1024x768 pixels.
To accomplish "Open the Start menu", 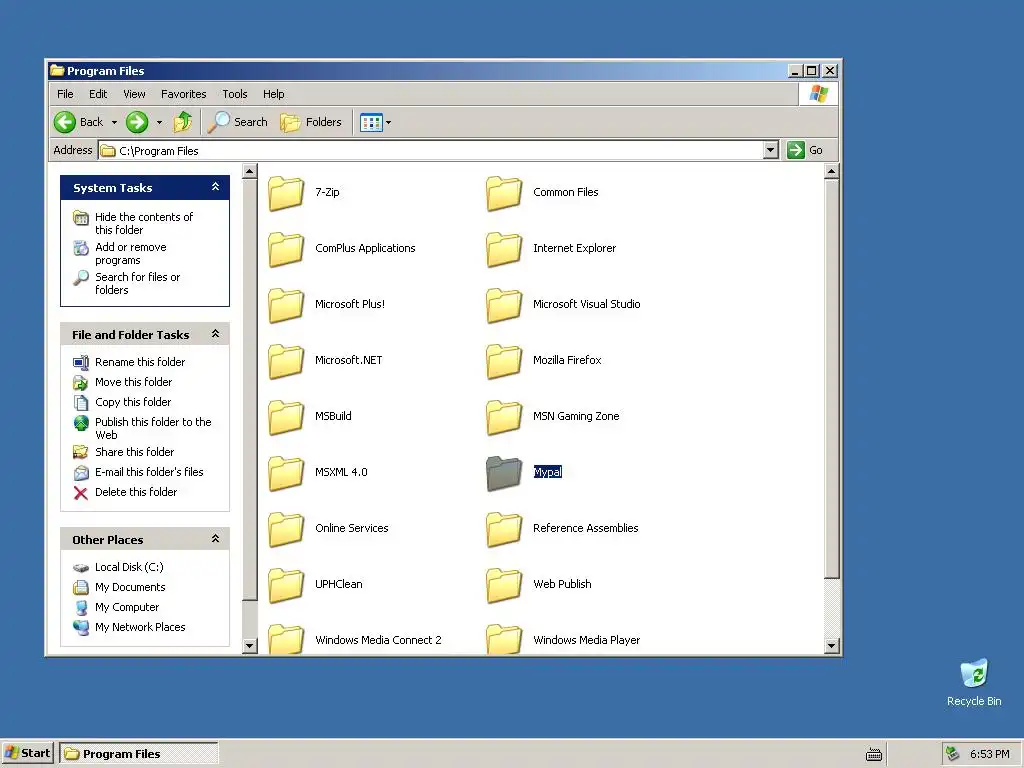I will [27, 753].
